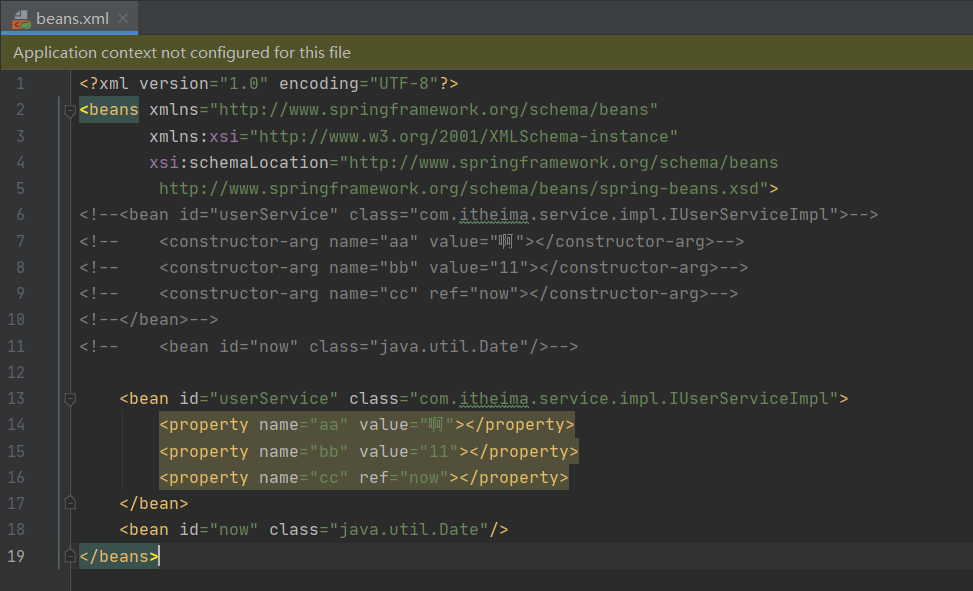The width and height of the screenshot is (973, 591).
Task: Click the fold end marker at line 17
Action: pos(70,503)
